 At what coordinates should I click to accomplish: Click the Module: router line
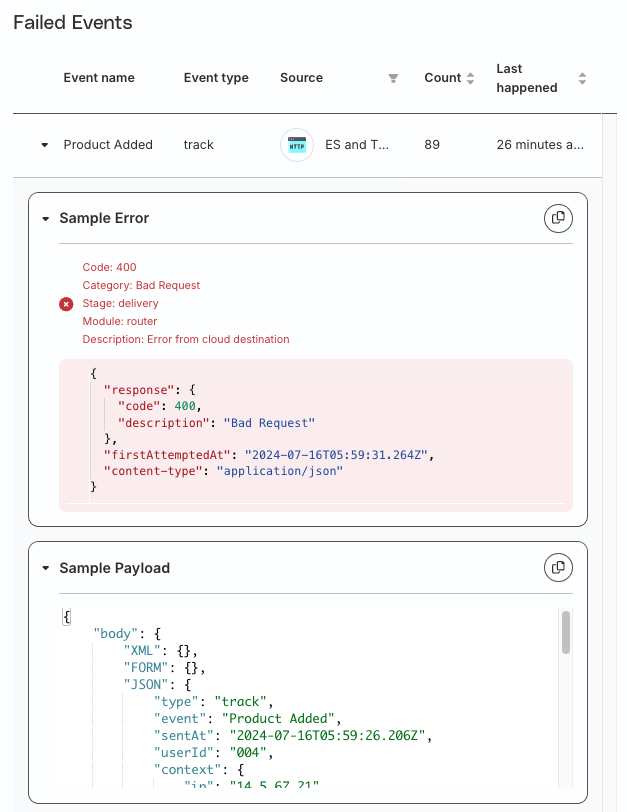coord(120,321)
